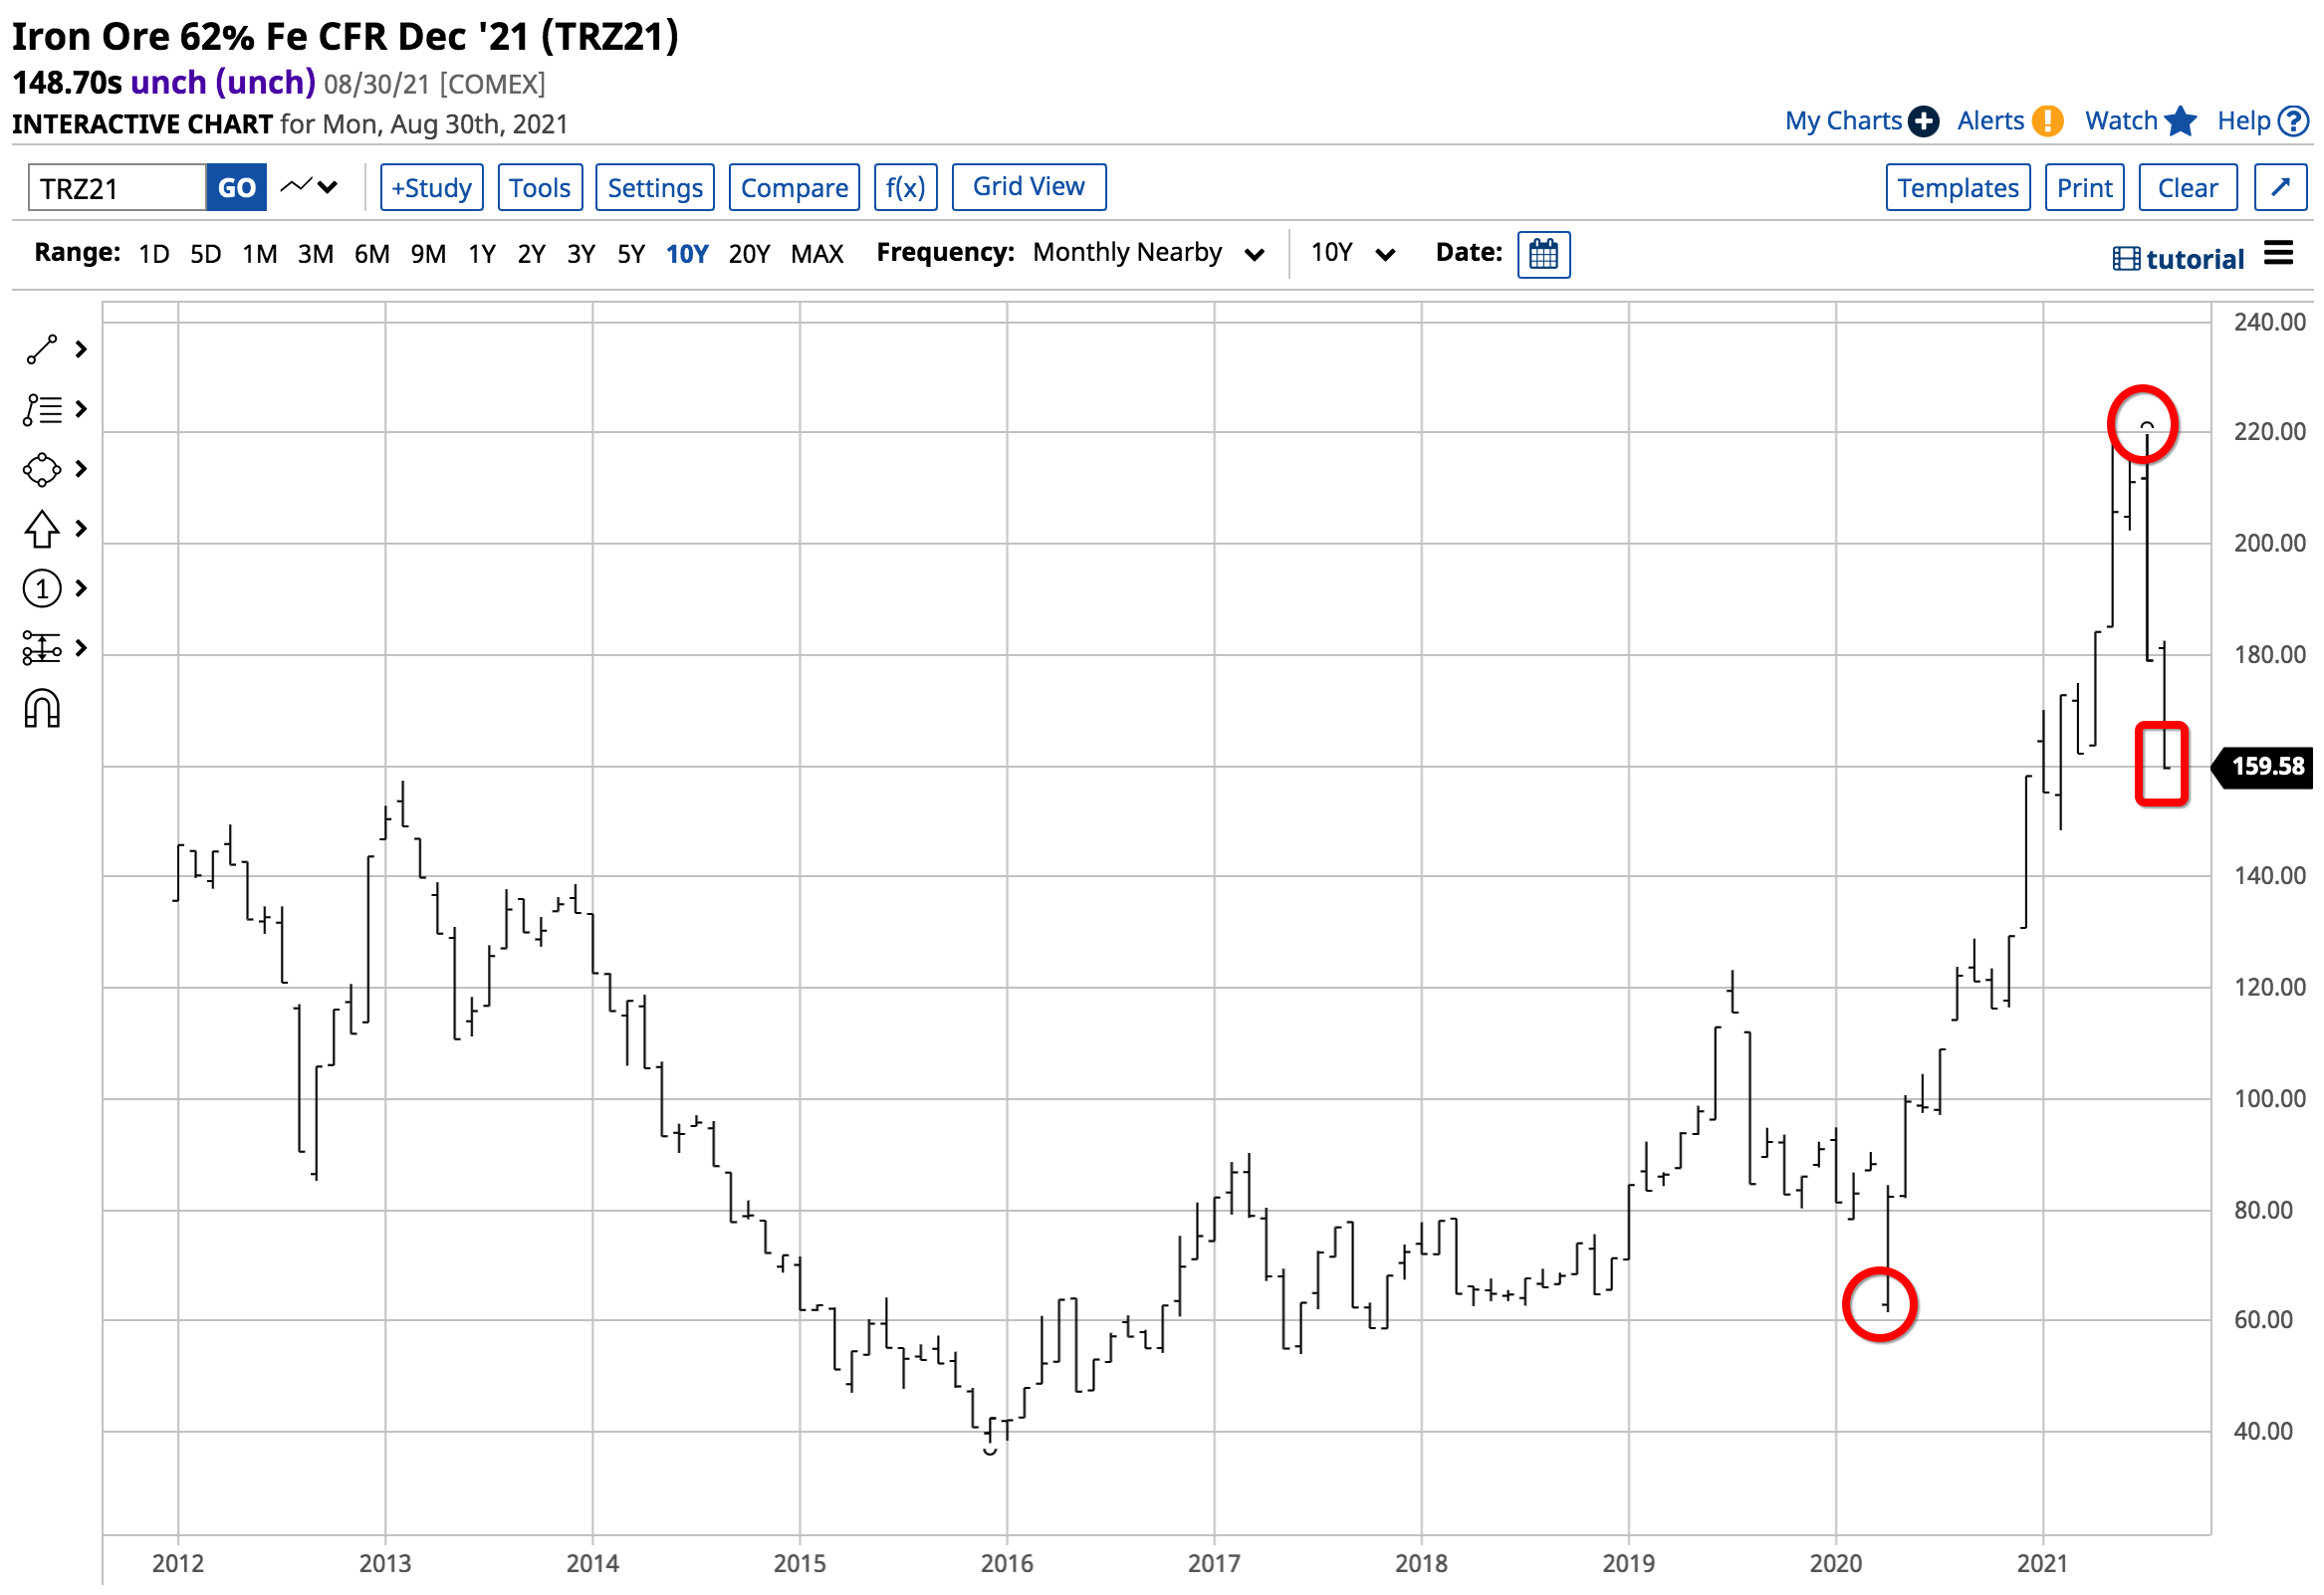2324x1595 pixels.
Task: Open the Help link
Action: point(2263,121)
